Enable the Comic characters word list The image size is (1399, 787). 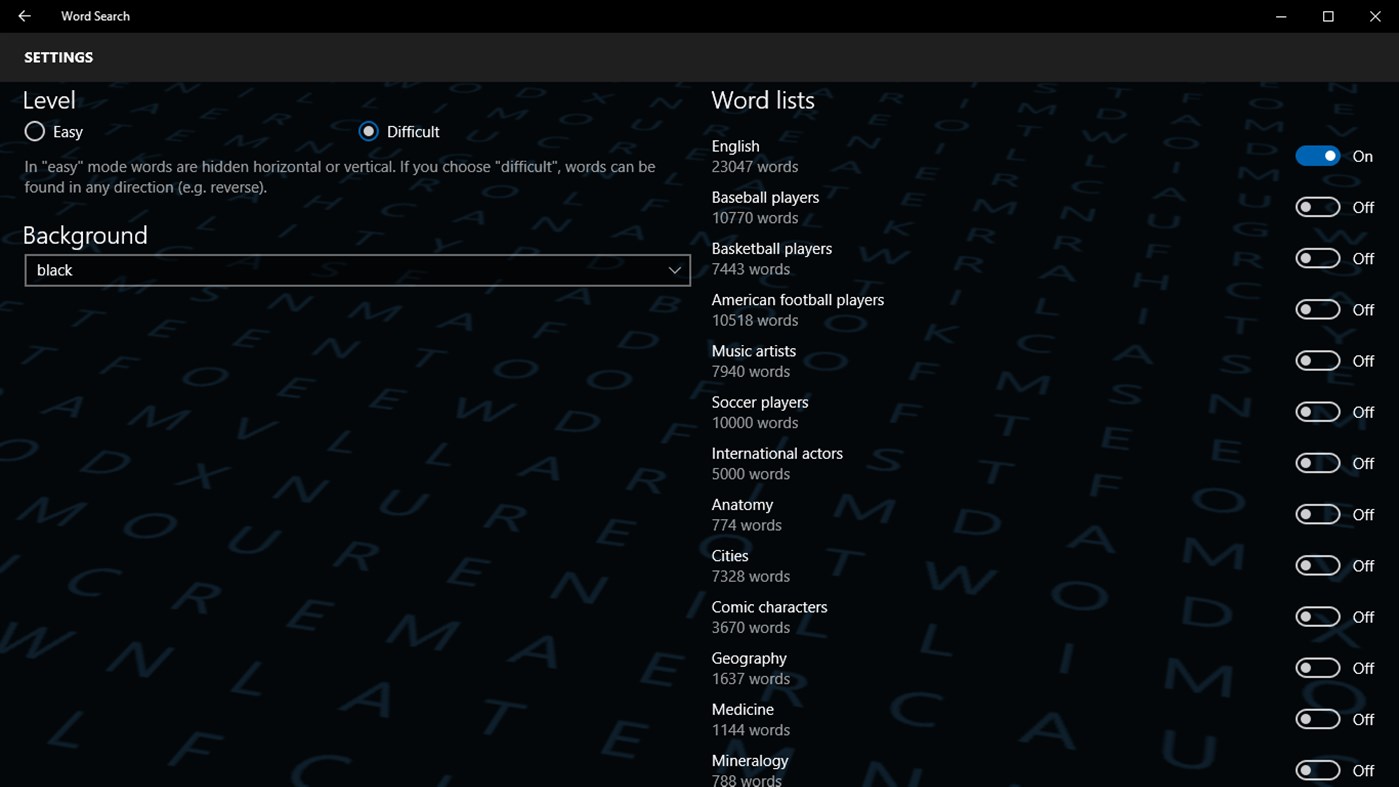[1317, 616]
